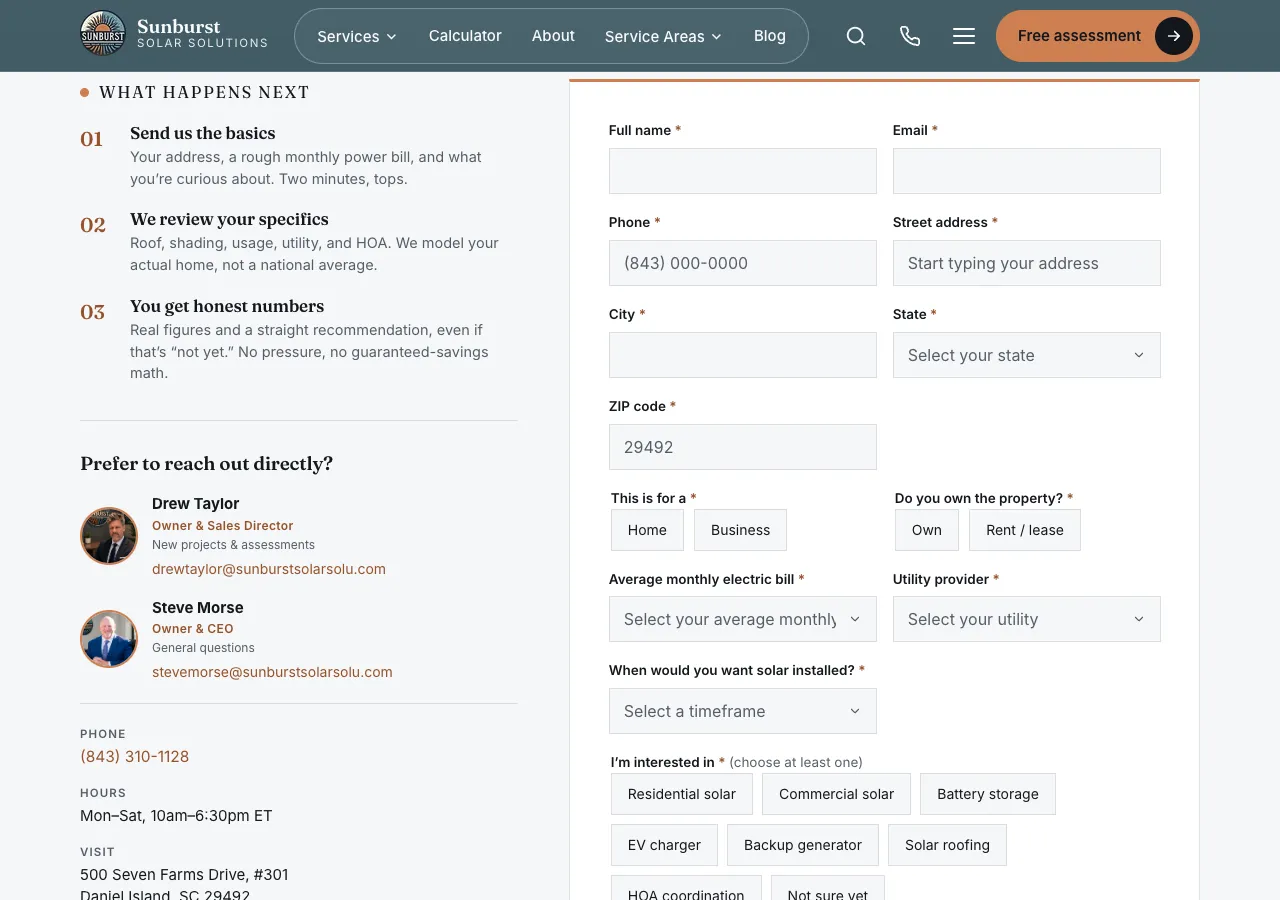1280x900 pixels.
Task: Click the phone icon in header
Action: point(910,36)
